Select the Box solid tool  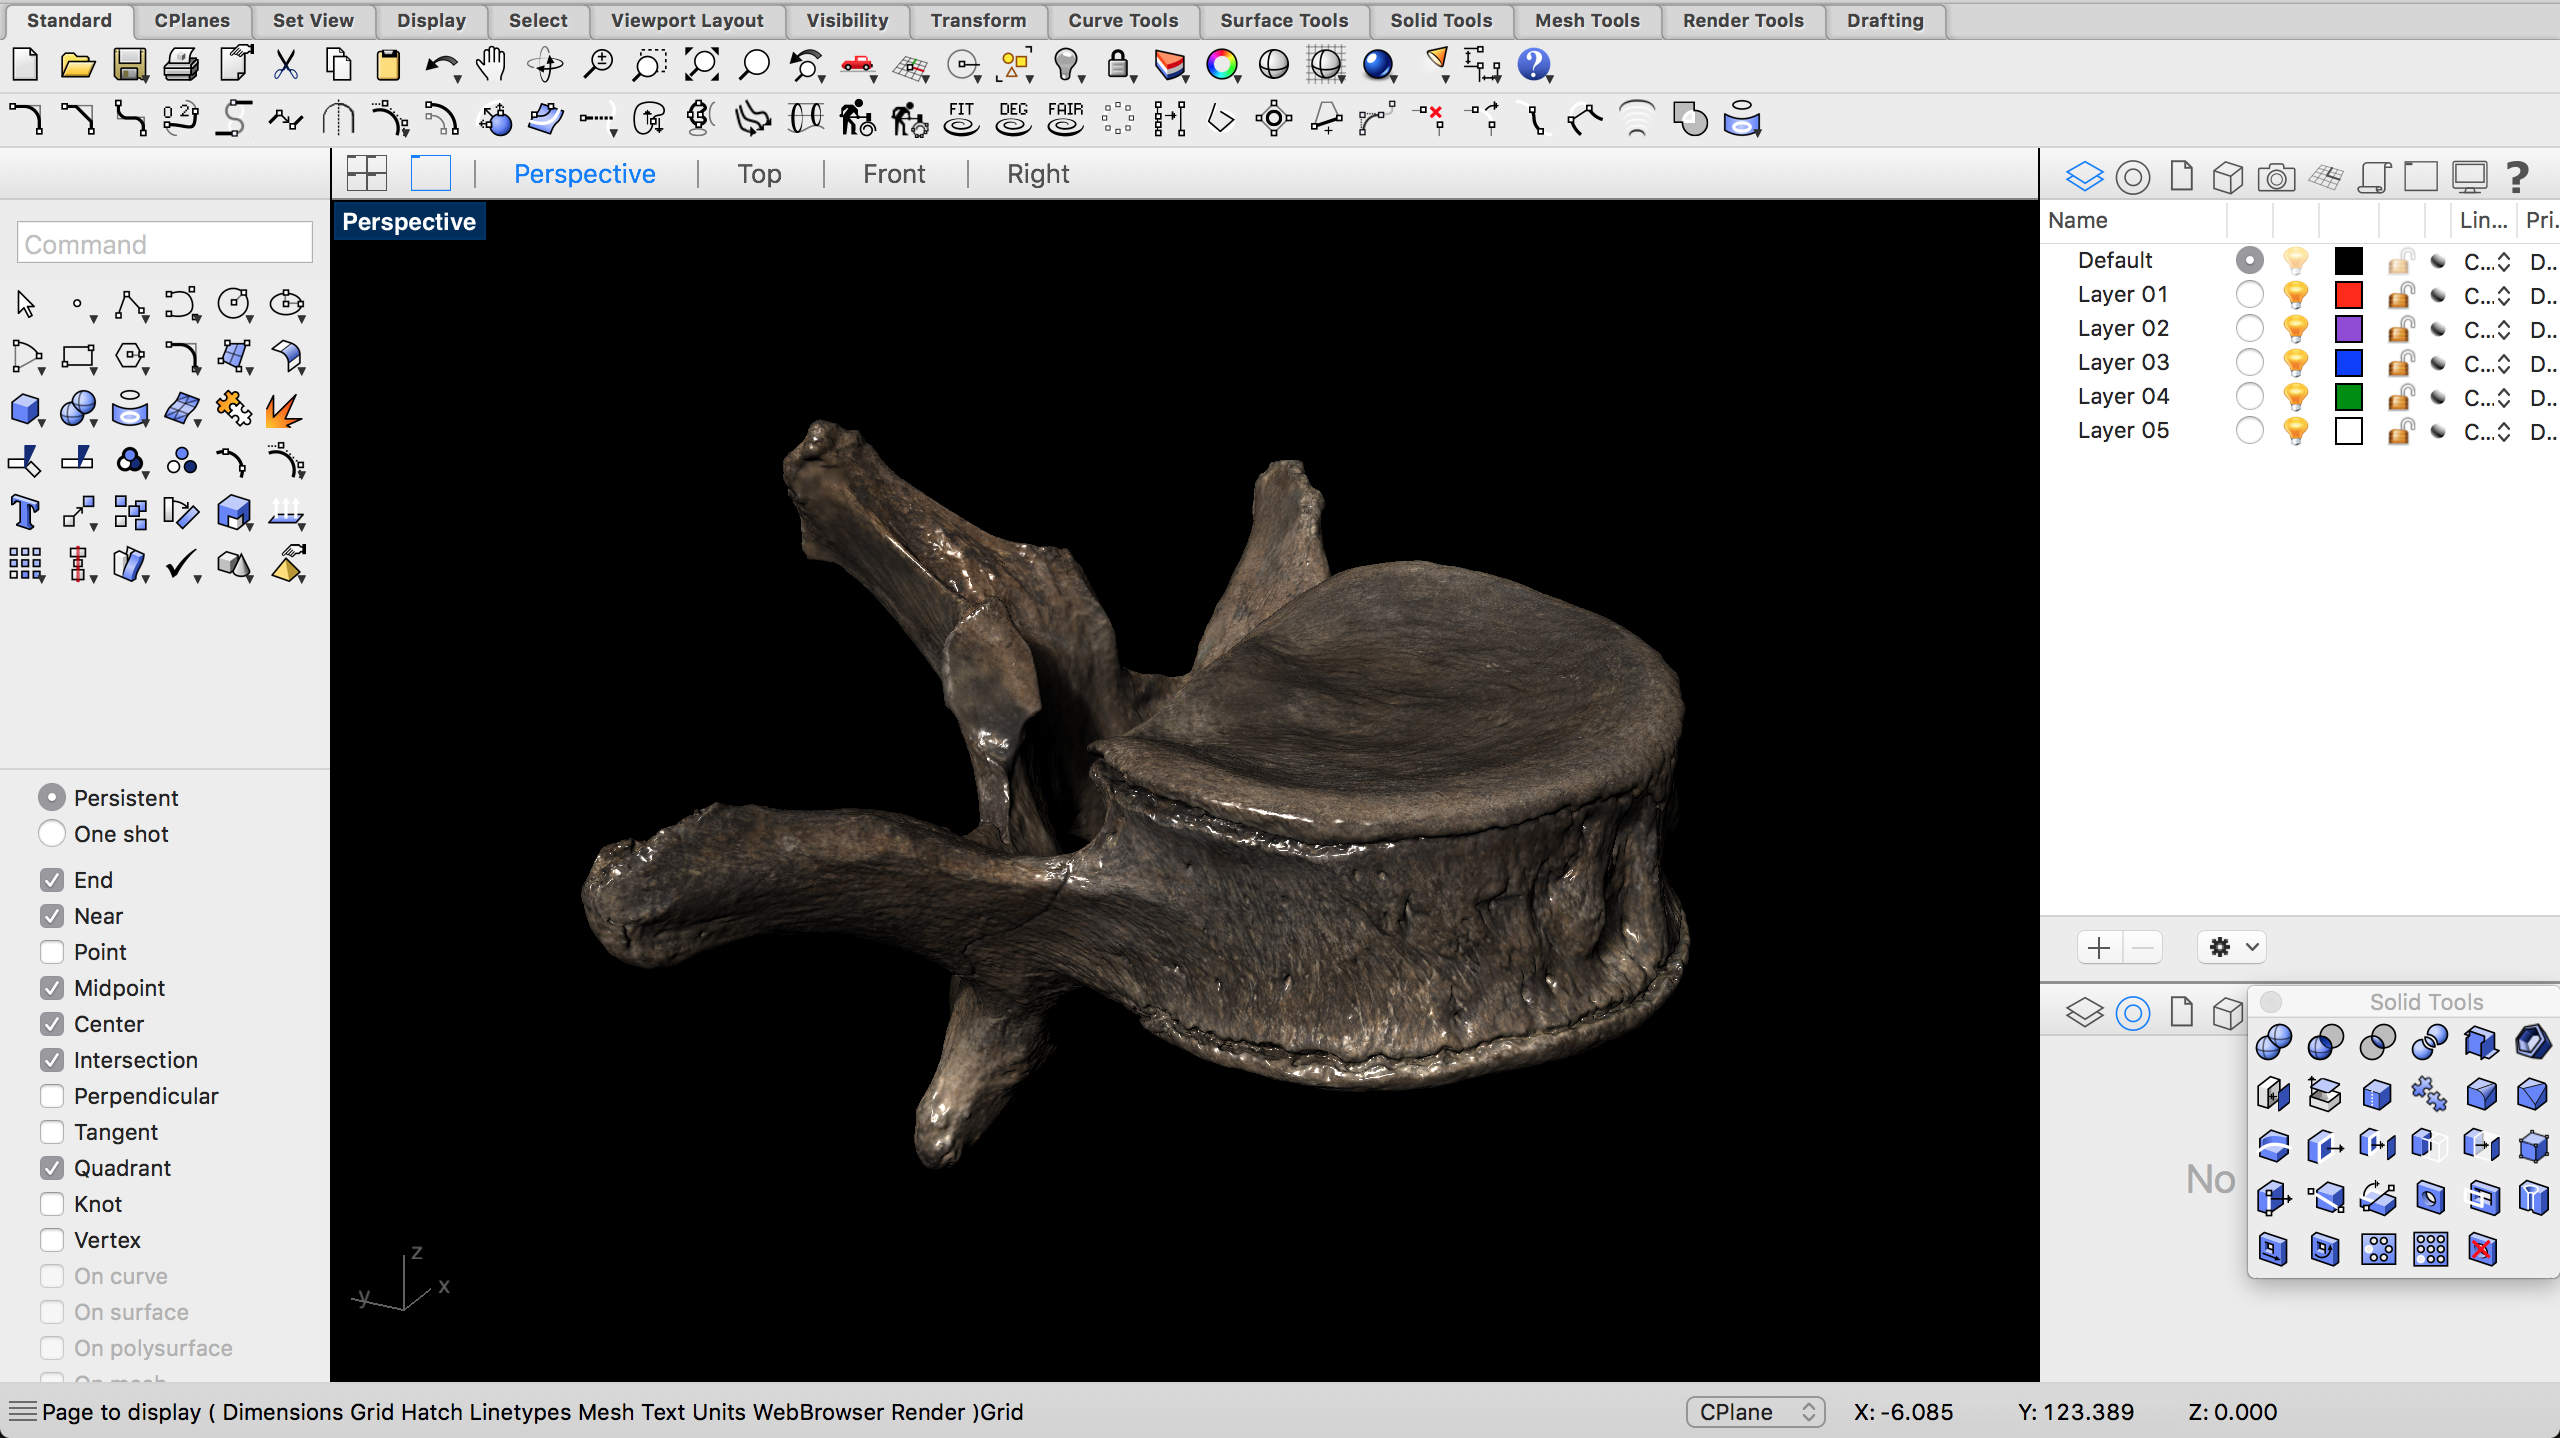click(x=26, y=409)
